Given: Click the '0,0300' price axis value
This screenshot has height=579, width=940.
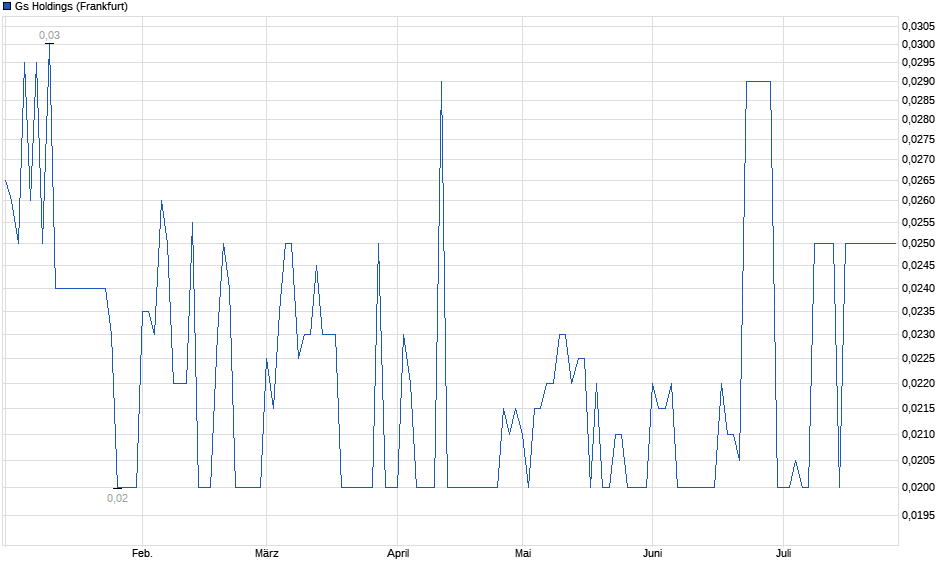Looking at the screenshot, I should coord(918,44).
